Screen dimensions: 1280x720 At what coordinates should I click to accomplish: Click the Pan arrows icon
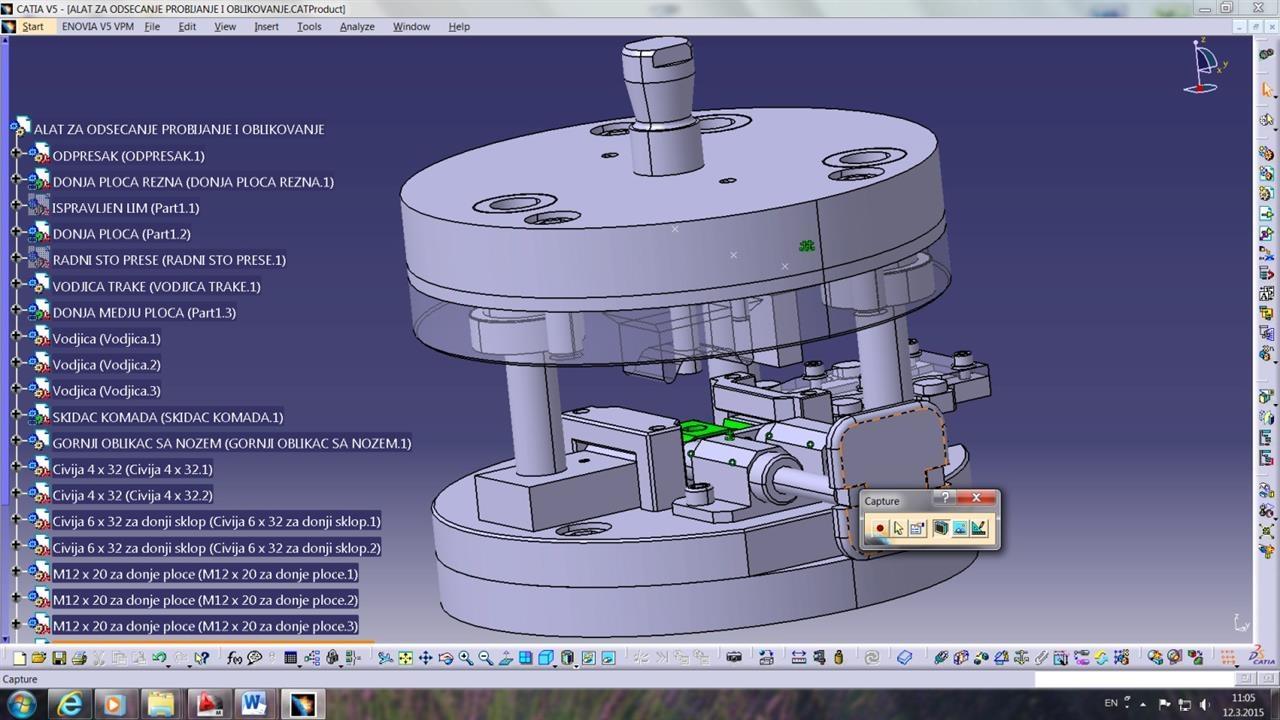click(x=425, y=658)
